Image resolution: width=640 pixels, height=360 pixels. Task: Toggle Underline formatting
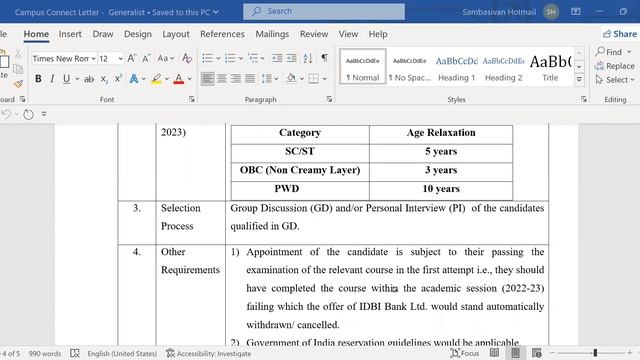pos(66,79)
